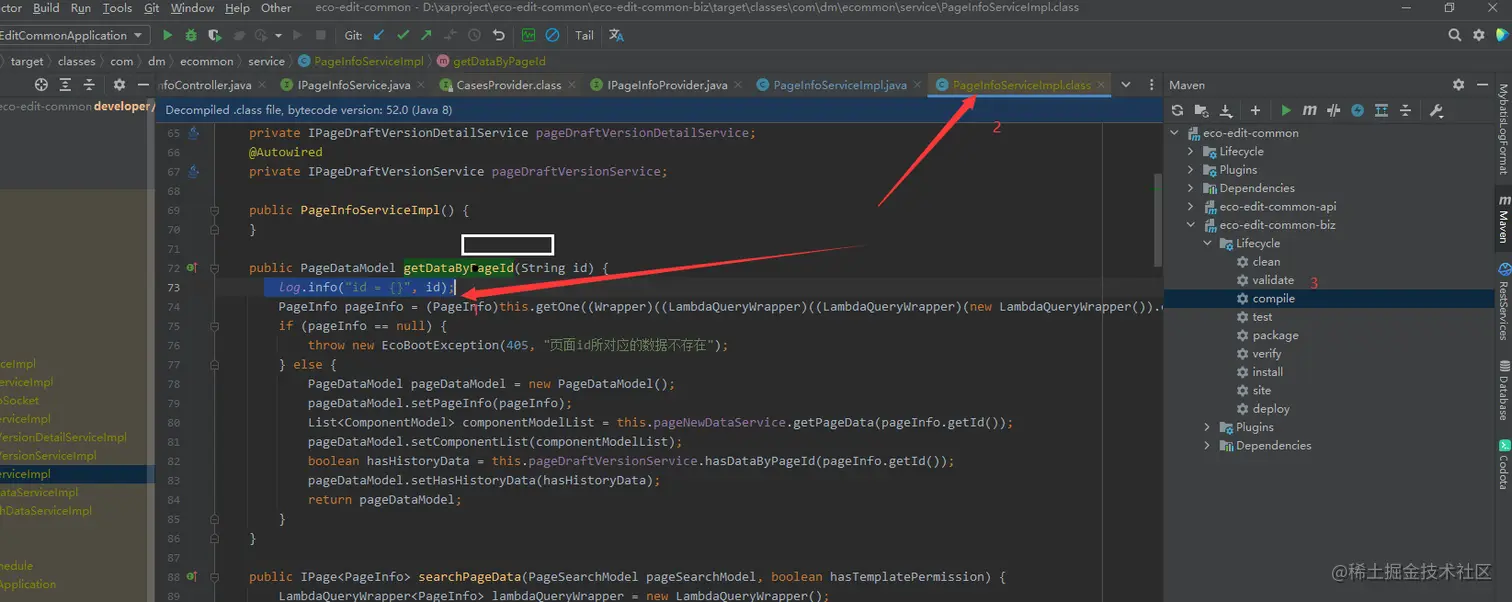Rollback changes with the undo arrow
The width and height of the screenshot is (1512, 602).
499,35
